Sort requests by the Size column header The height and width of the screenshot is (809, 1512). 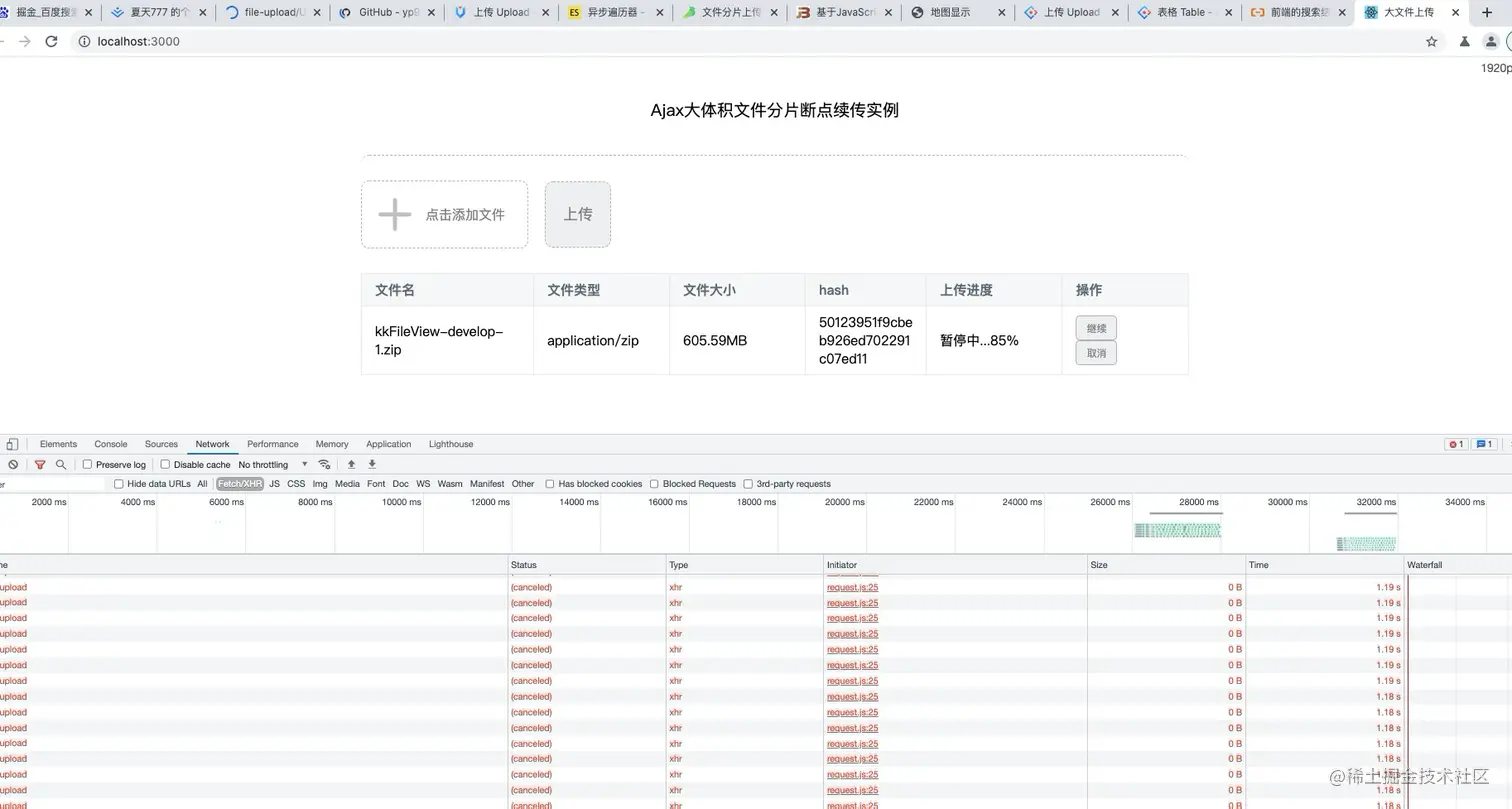click(x=1167, y=565)
